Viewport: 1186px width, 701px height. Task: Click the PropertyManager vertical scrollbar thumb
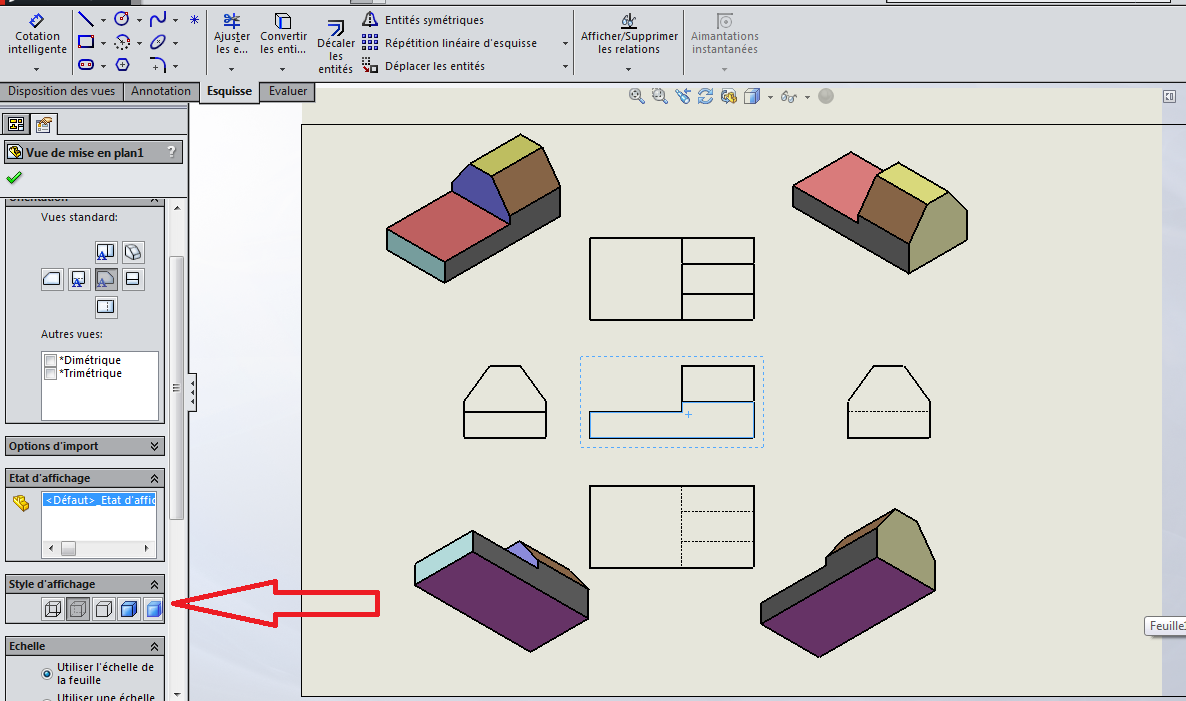point(176,388)
